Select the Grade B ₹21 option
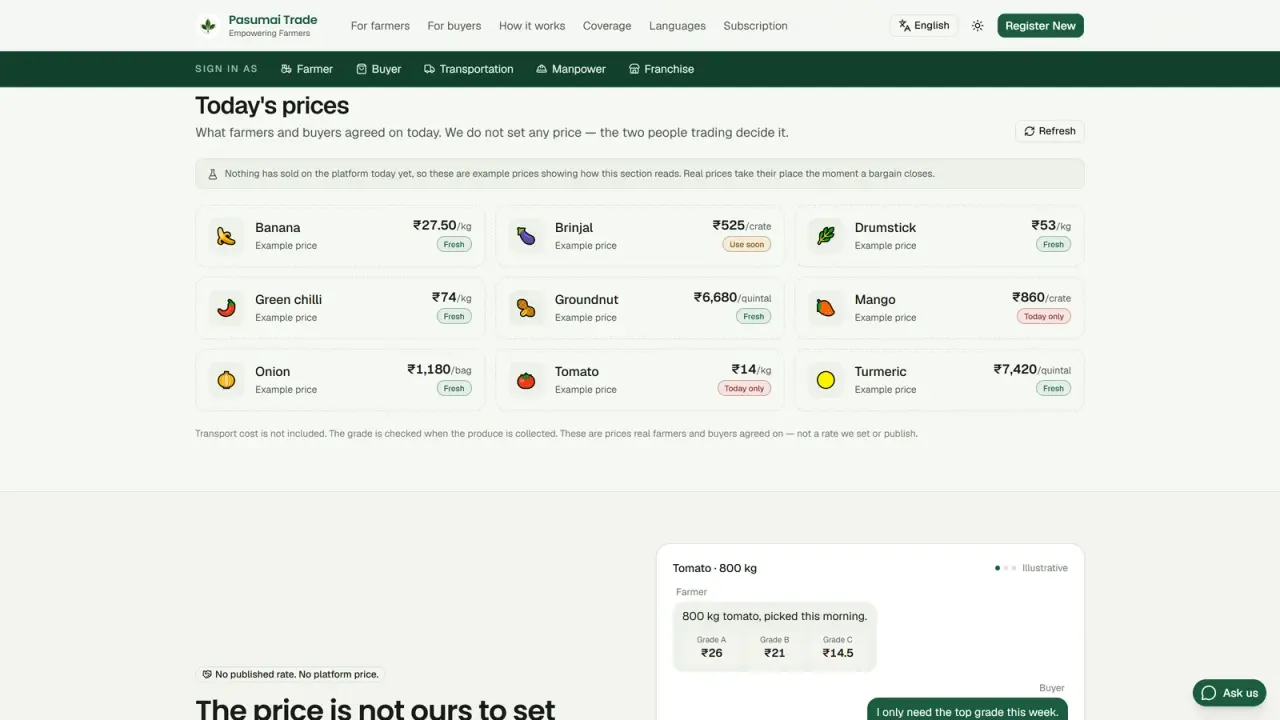 click(x=774, y=647)
